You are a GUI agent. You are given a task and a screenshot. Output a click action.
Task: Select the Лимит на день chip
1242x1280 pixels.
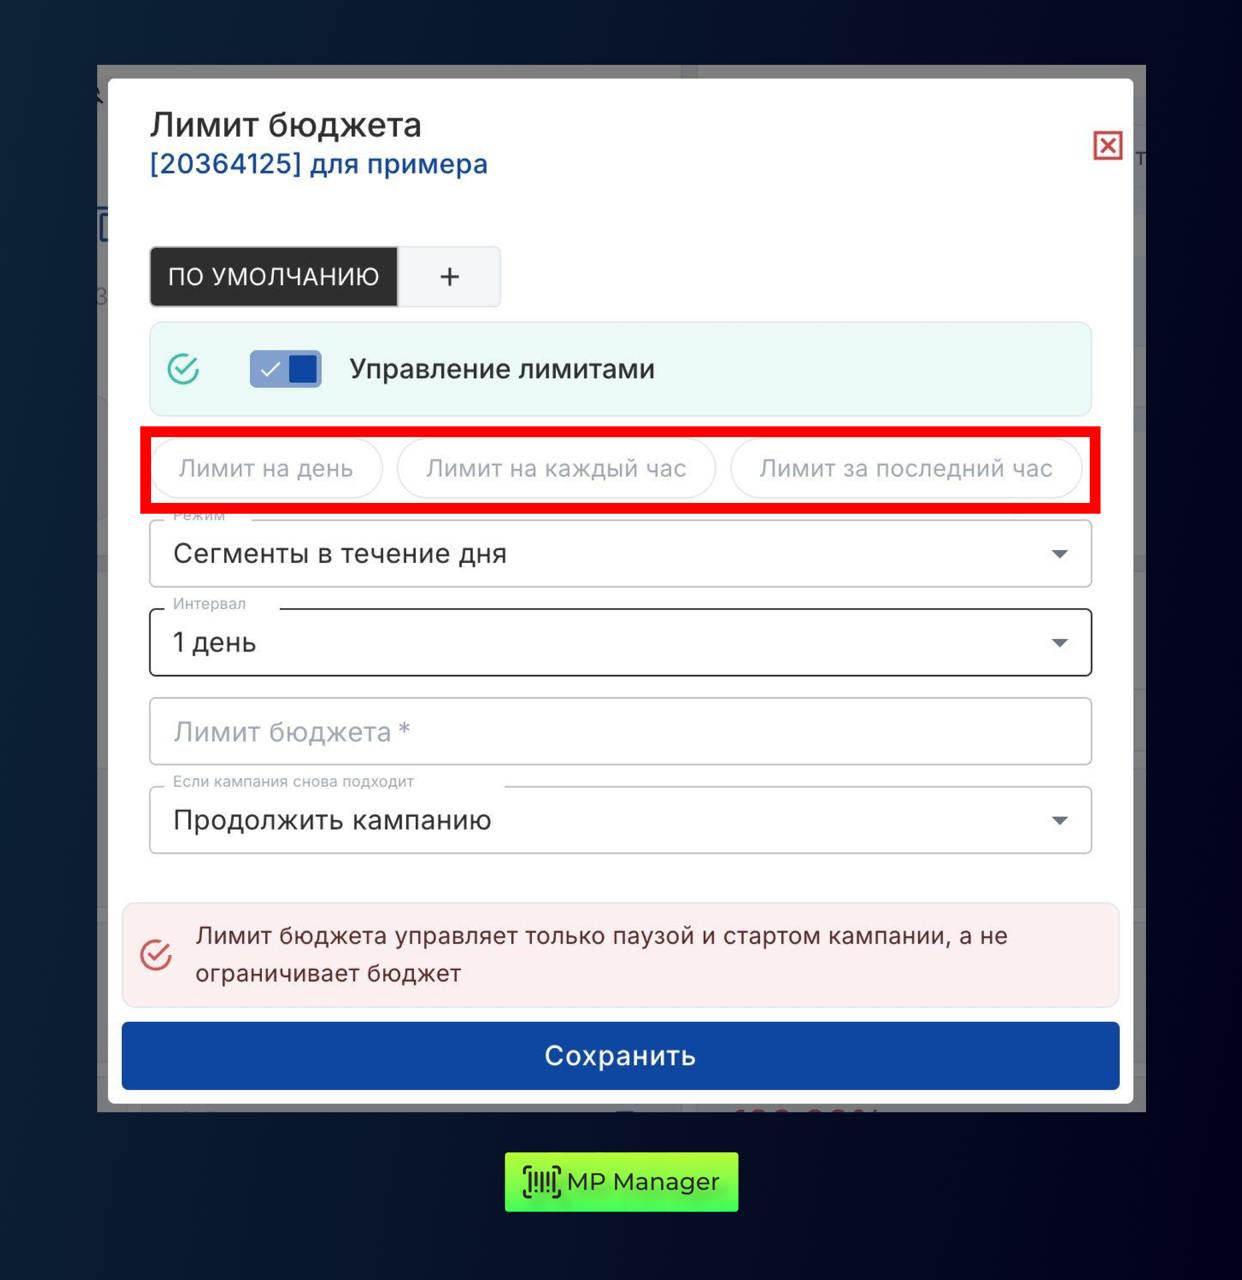coord(266,469)
